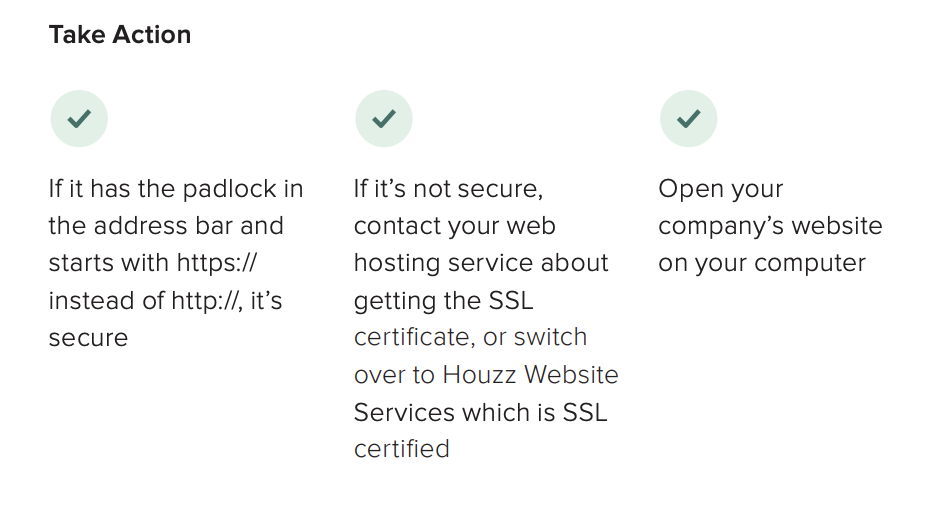Click the checkmark above "Open your company's website"
The image size is (948, 514).
688,119
